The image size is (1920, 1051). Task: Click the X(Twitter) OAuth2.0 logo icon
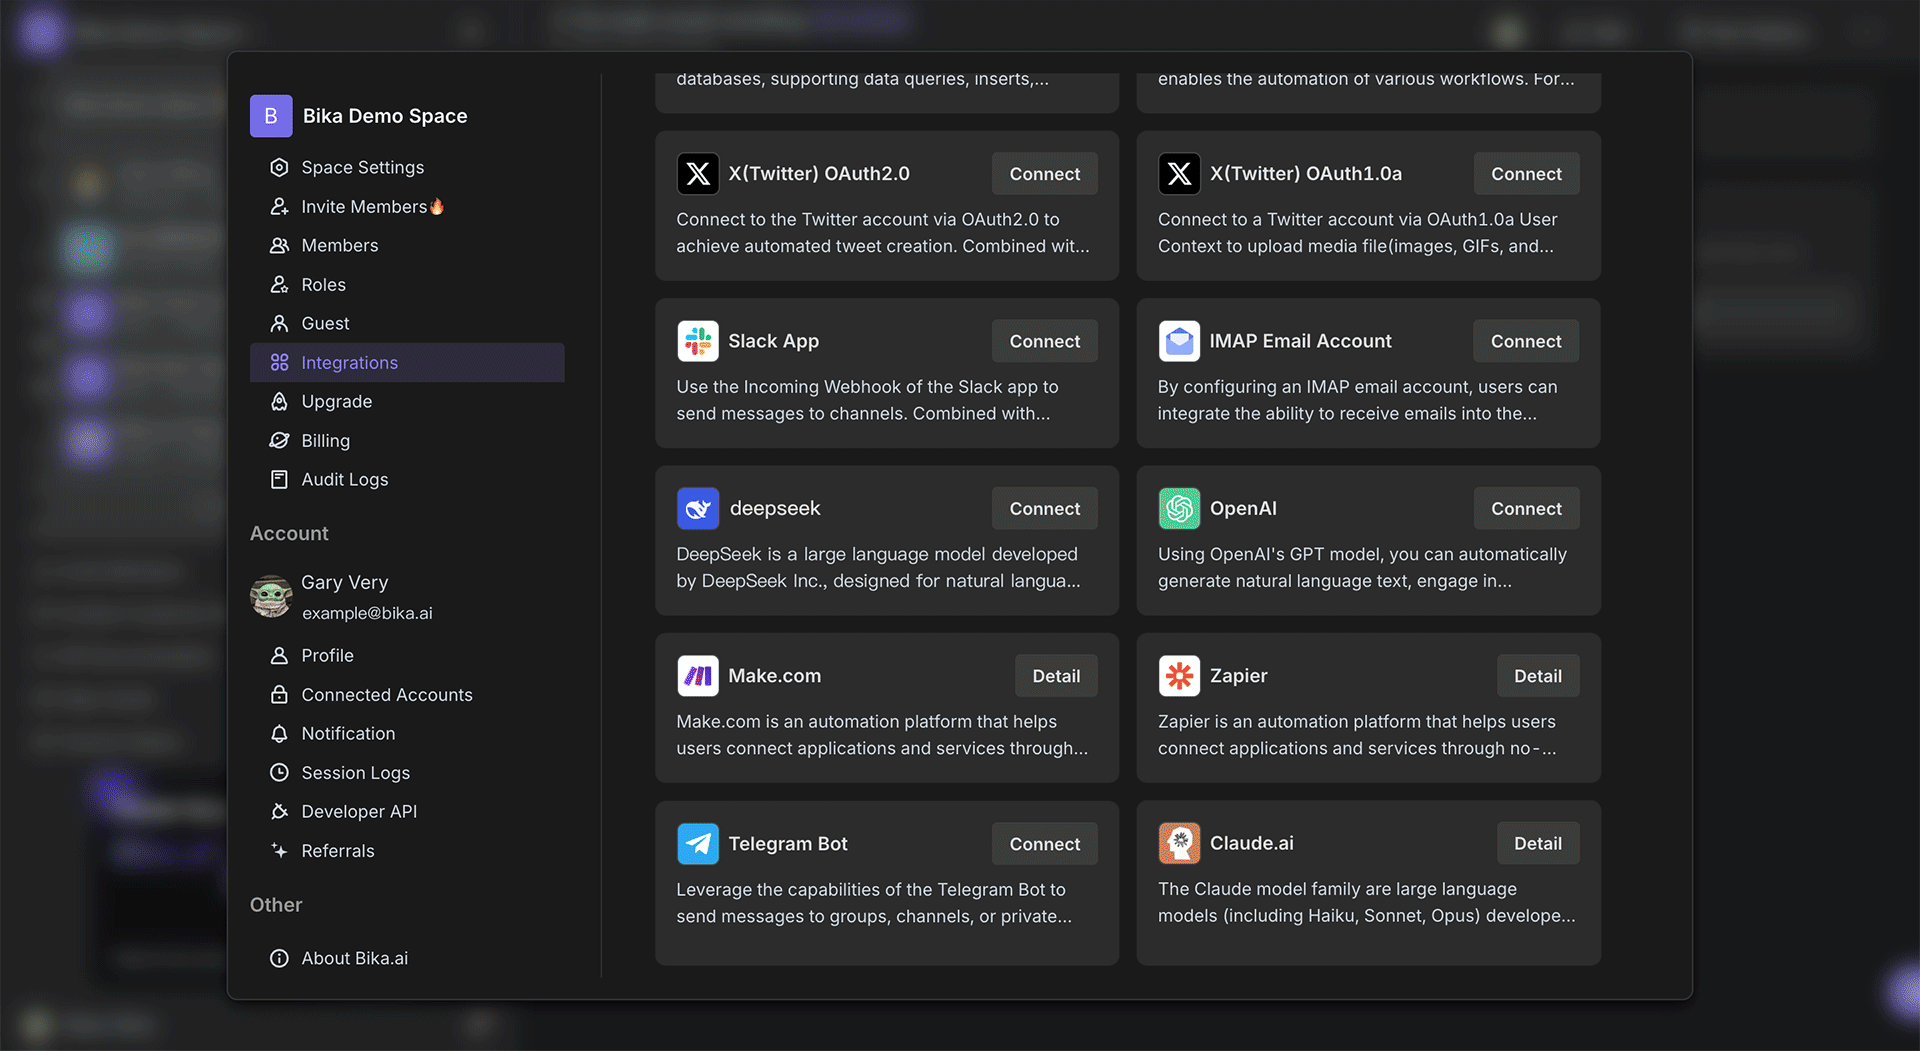(x=697, y=173)
